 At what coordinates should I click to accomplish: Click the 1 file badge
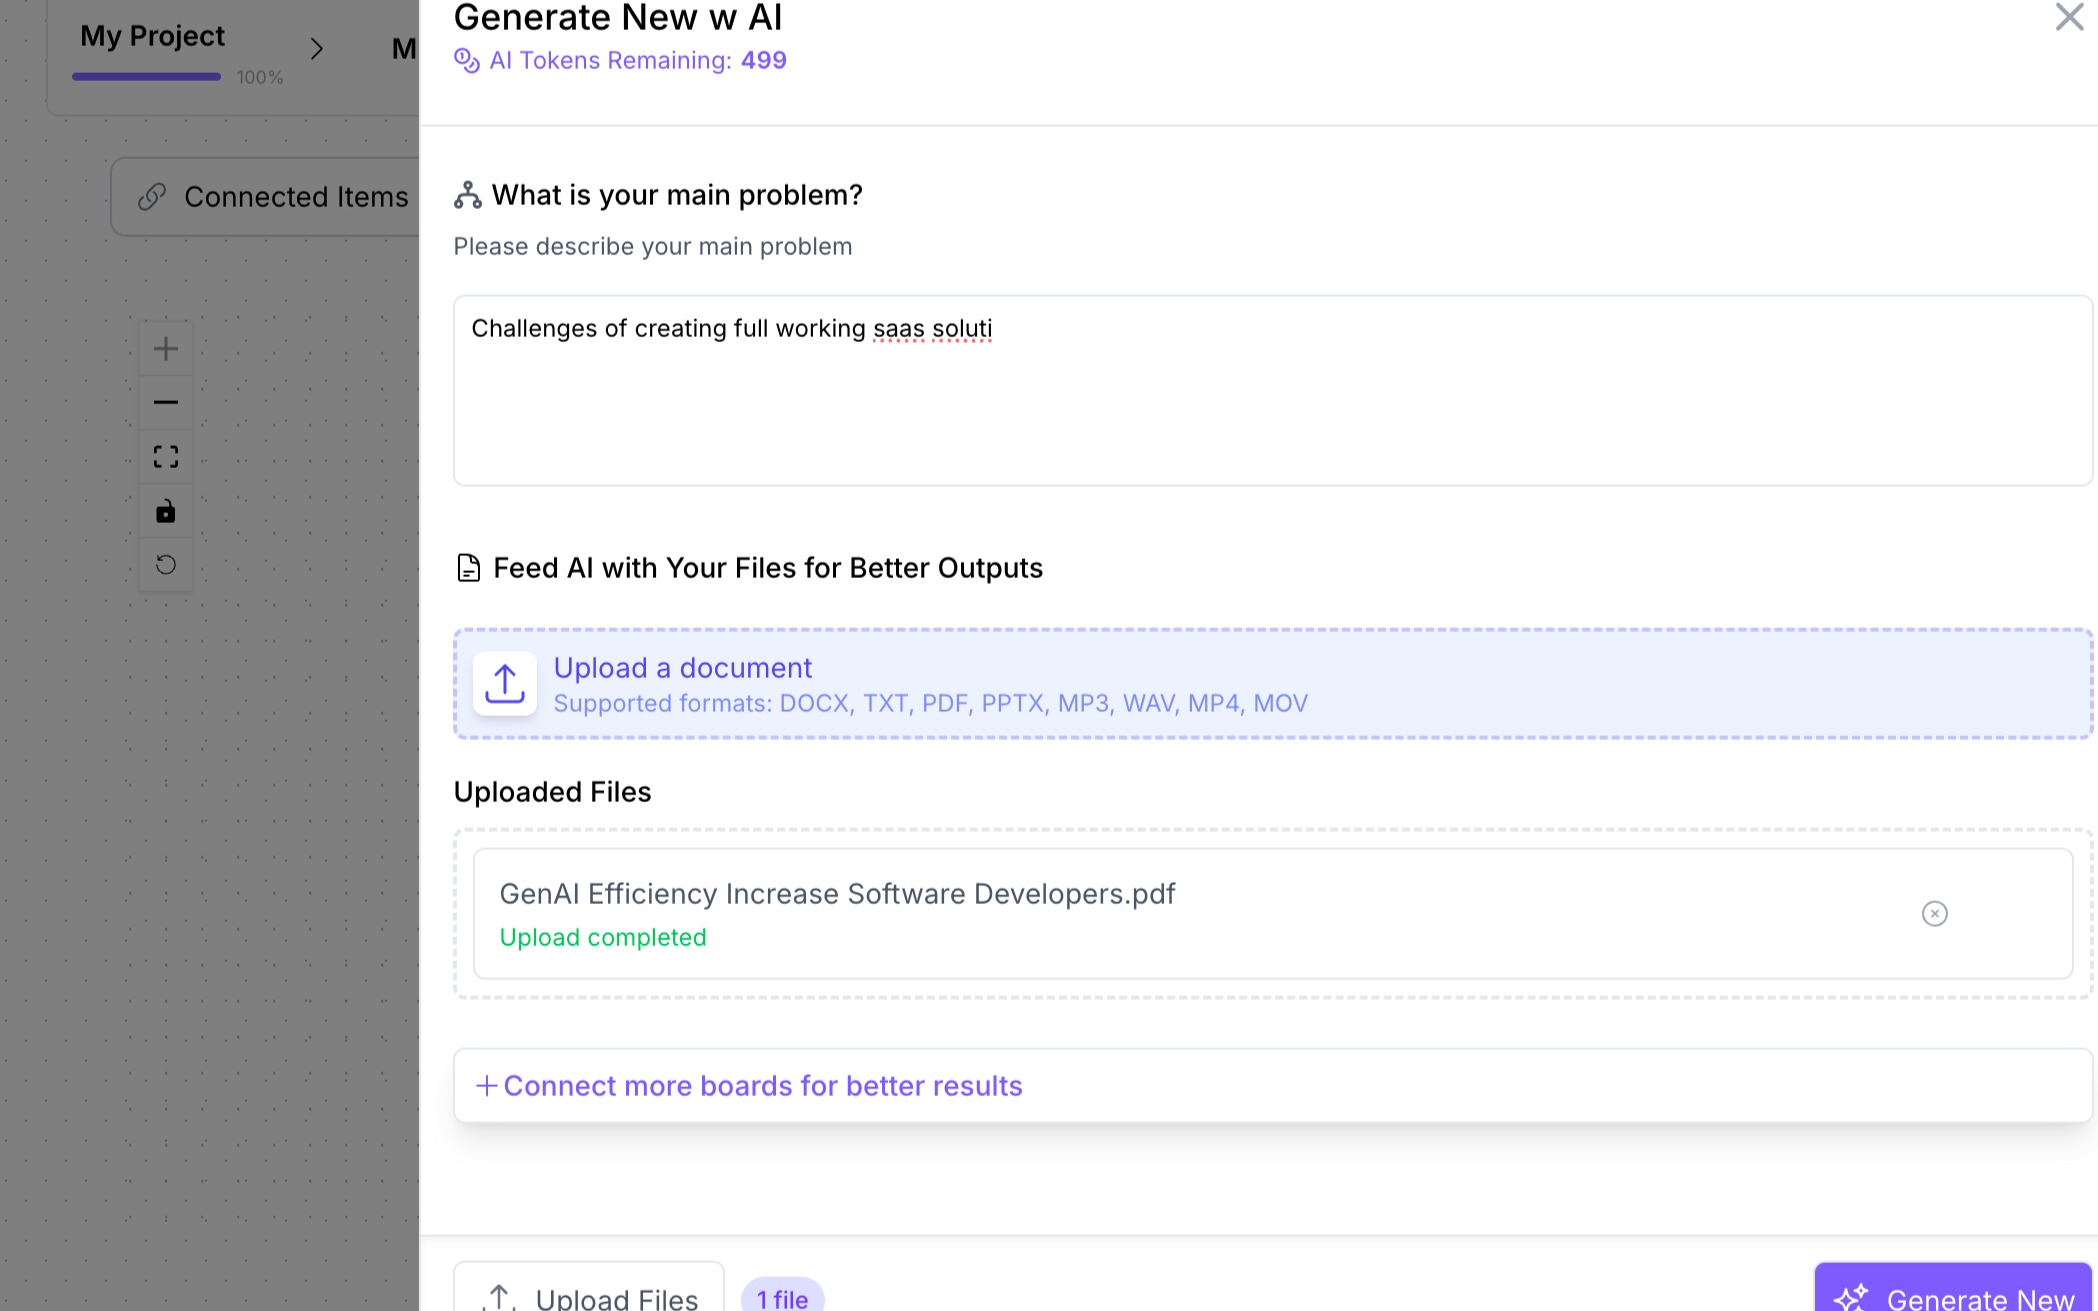tap(782, 1298)
